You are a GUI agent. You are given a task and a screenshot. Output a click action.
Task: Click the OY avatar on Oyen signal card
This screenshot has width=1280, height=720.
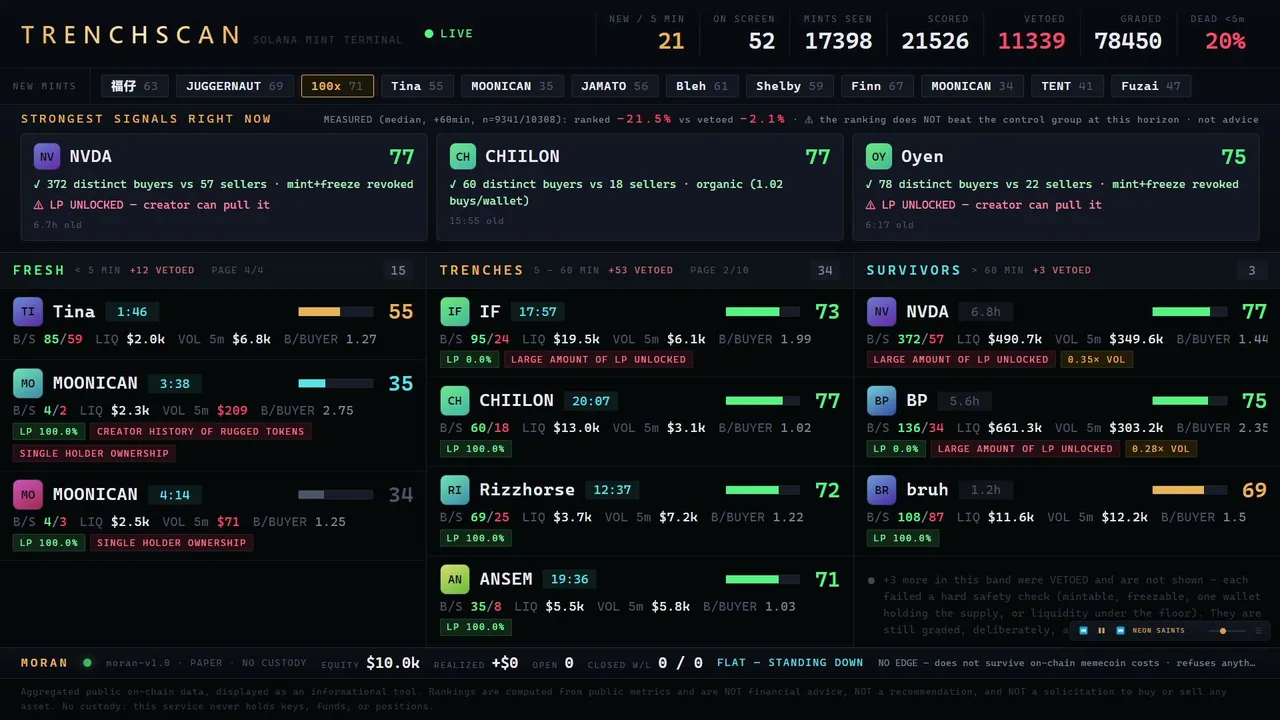pyautogui.click(x=878, y=156)
